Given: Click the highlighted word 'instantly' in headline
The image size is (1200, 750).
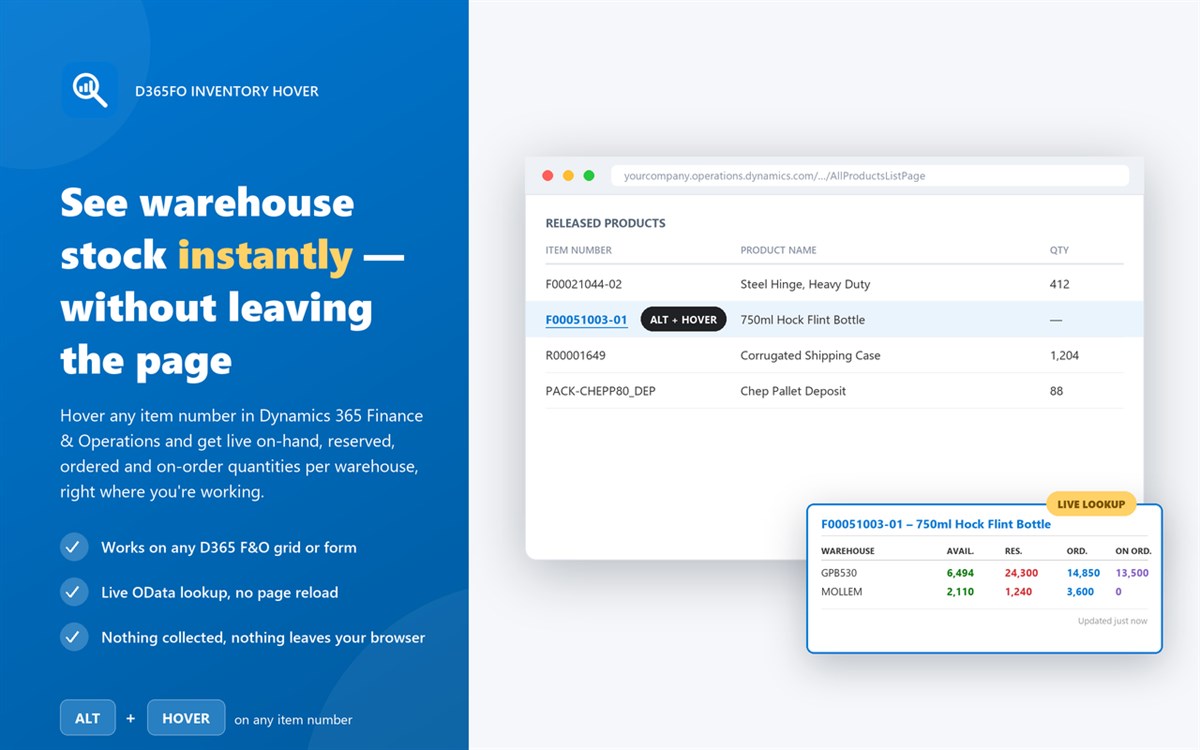Looking at the screenshot, I should tap(265, 256).
